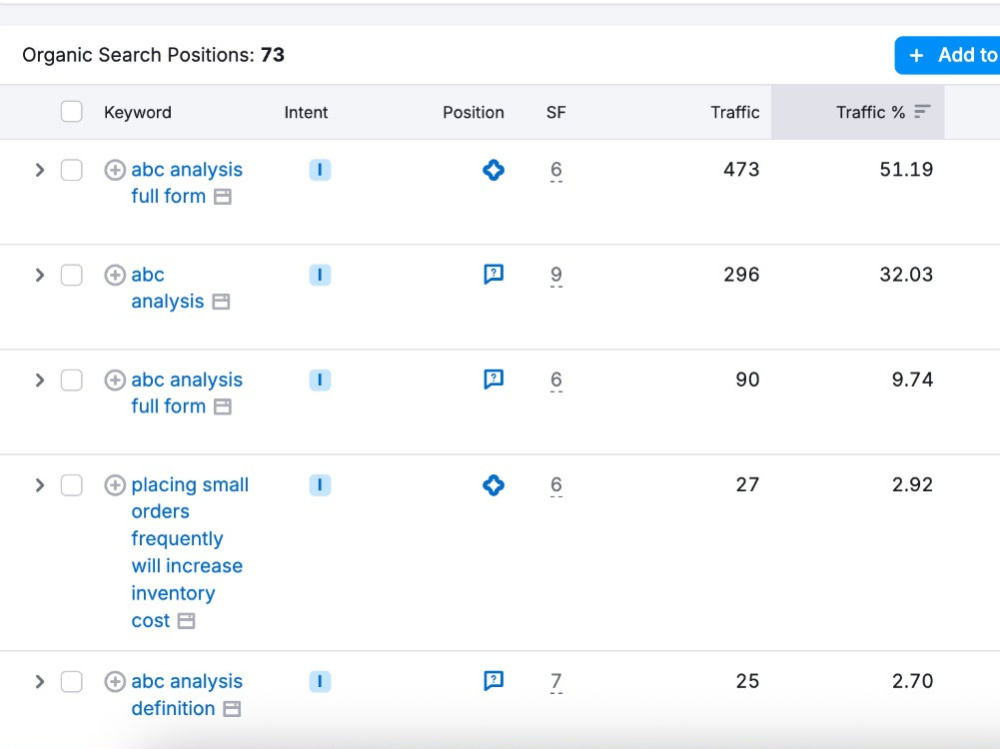
Task: Sort by SF column header
Action: 555,112
